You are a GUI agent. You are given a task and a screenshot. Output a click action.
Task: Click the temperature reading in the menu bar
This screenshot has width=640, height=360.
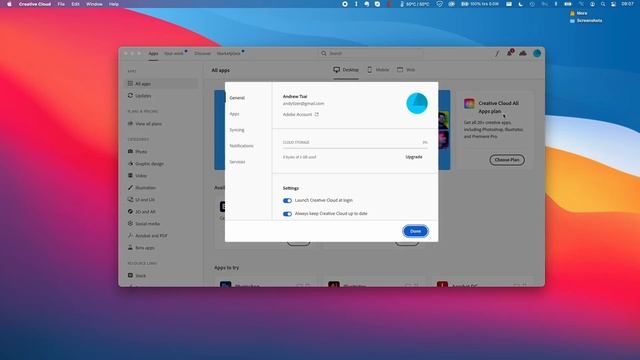(415, 4)
